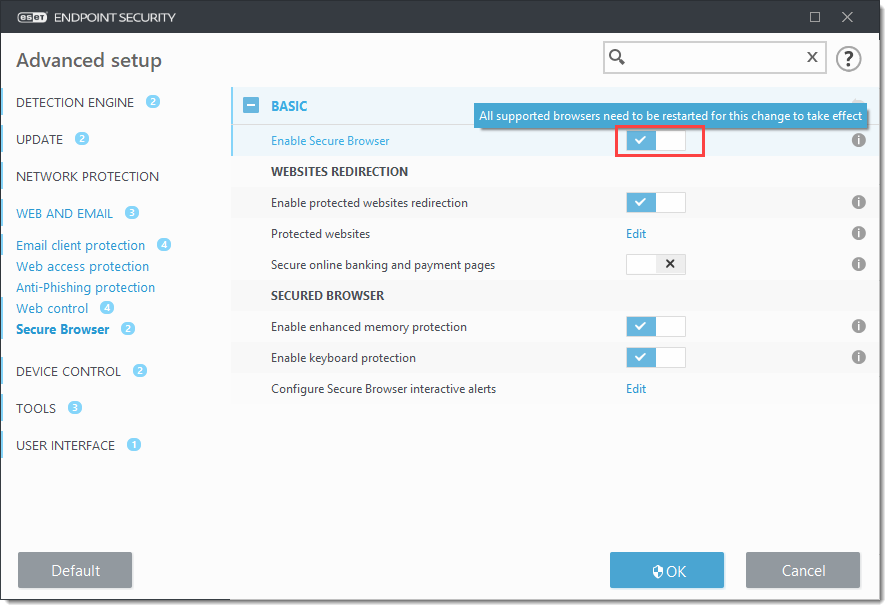Confirm settings with OK button

tap(667, 570)
